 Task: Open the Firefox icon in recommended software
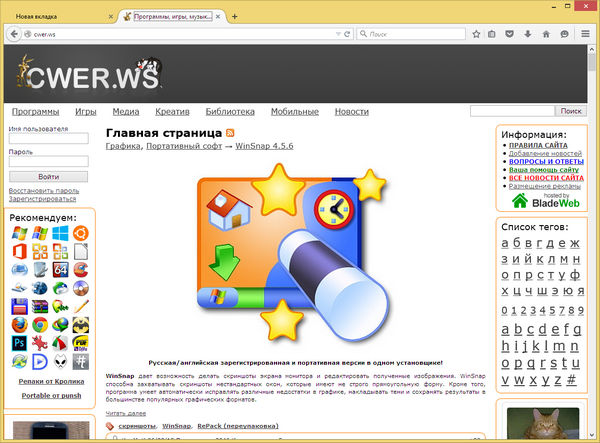point(18,324)
